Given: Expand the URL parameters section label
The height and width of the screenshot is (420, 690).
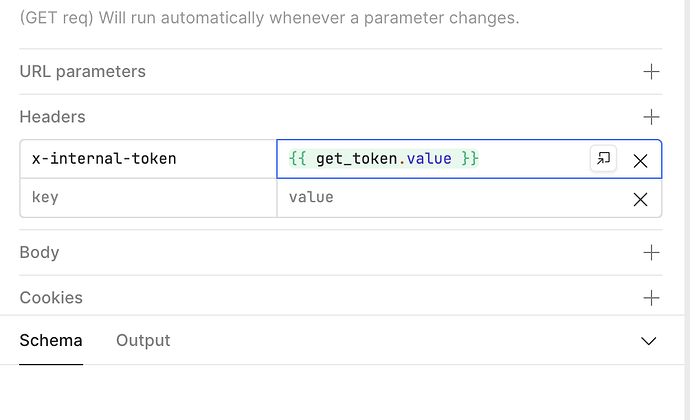Looking at the screenshot, I should (83, 72).
